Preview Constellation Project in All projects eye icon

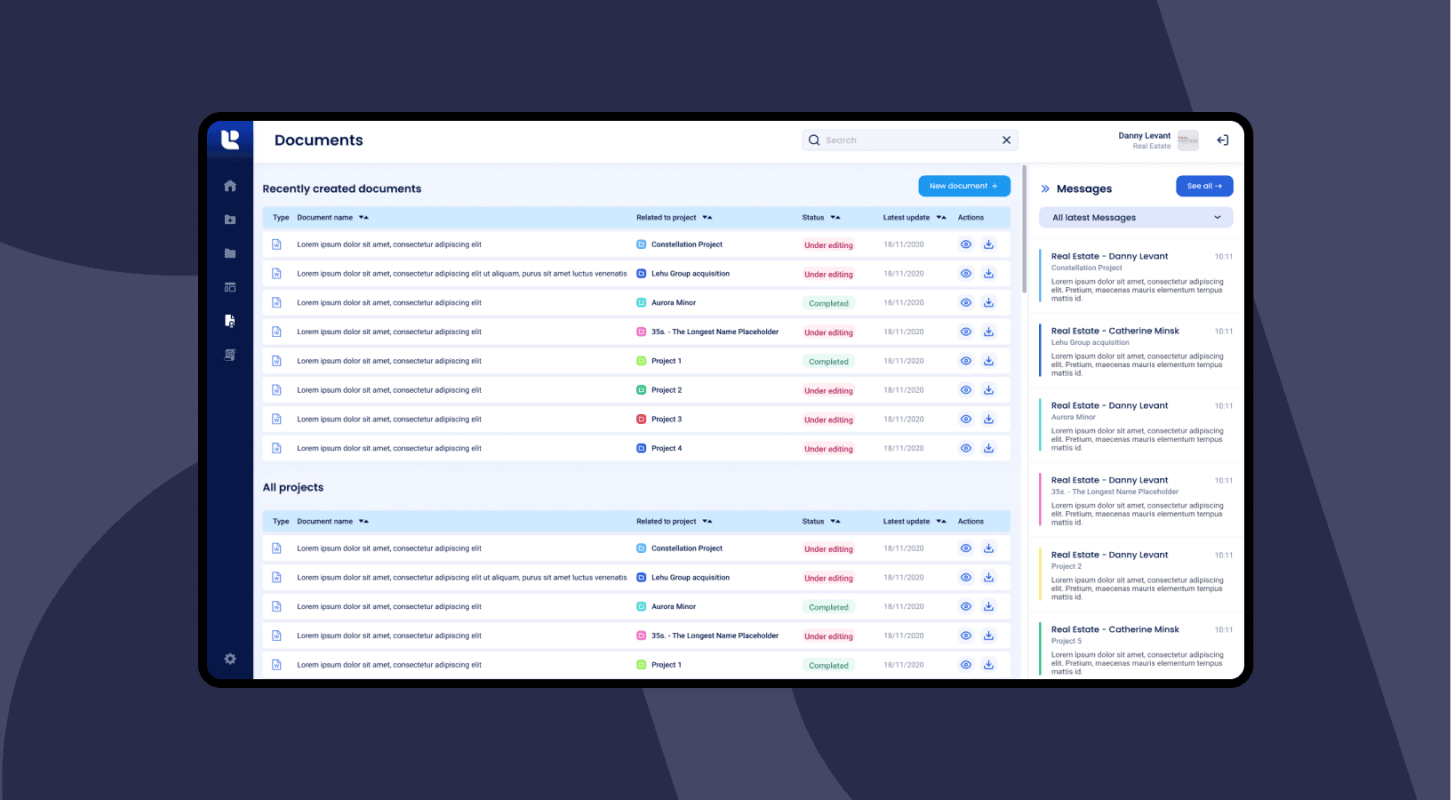coord(966,548)
